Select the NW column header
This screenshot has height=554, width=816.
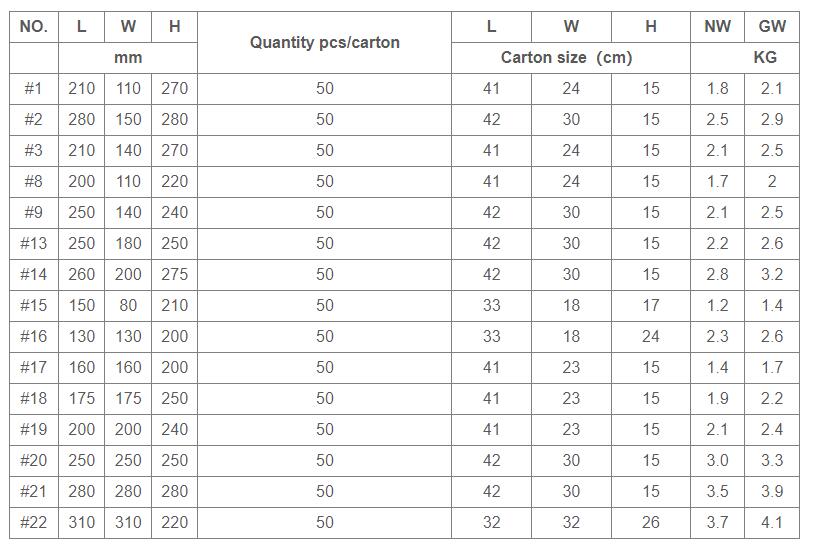click(717, 27)
